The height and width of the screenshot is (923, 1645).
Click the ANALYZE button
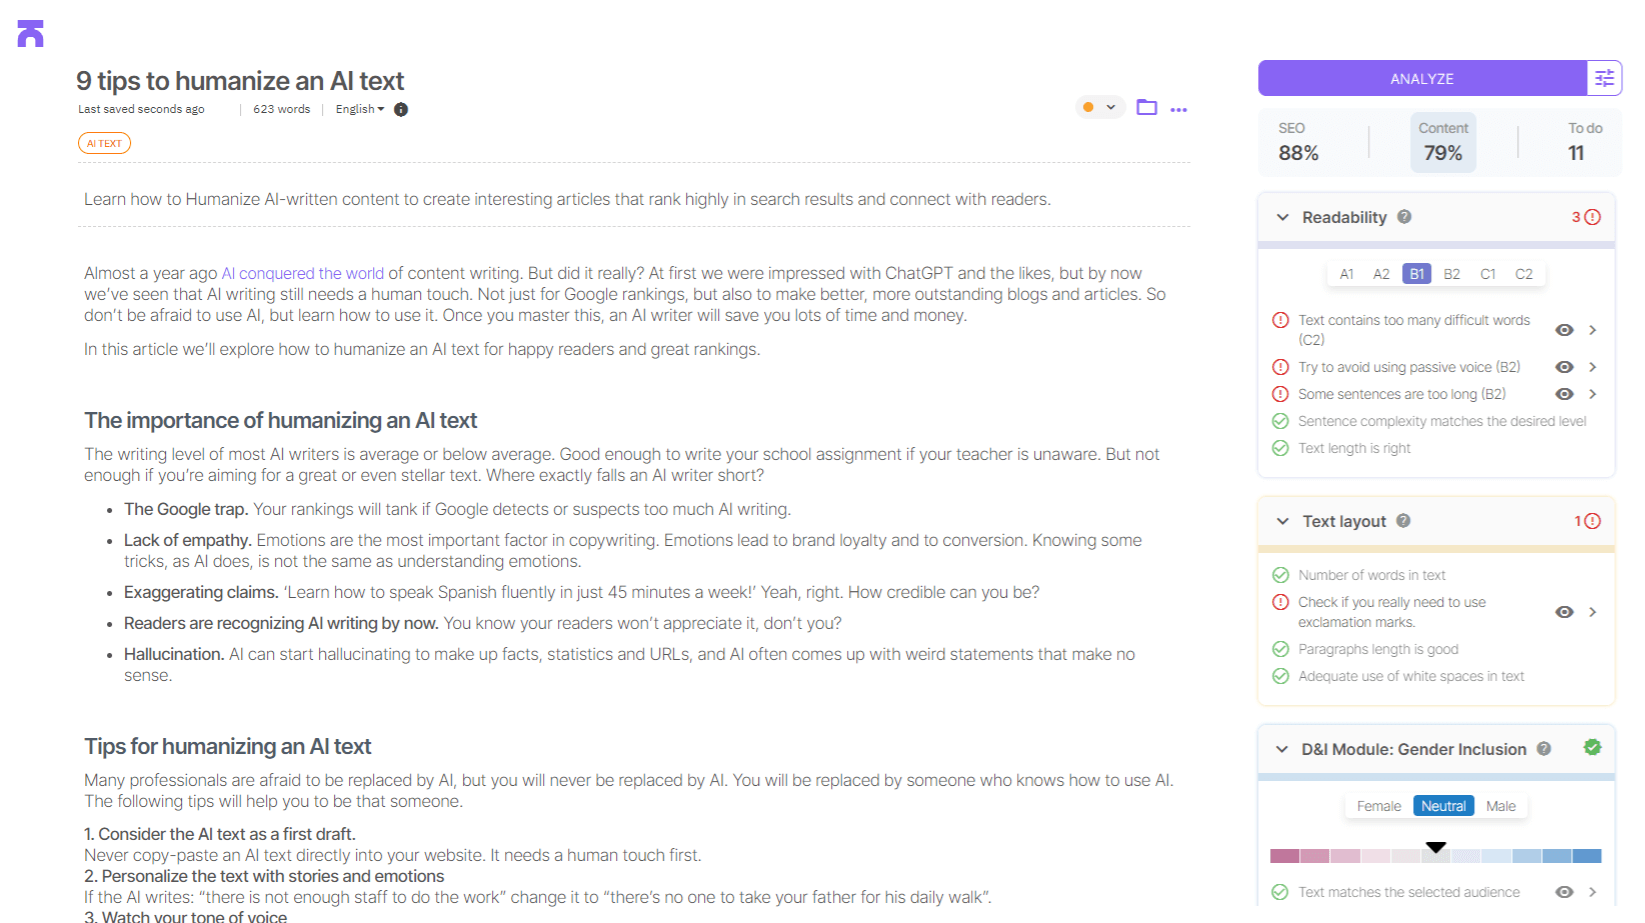pyautogui.click(x=1422, y=78)
